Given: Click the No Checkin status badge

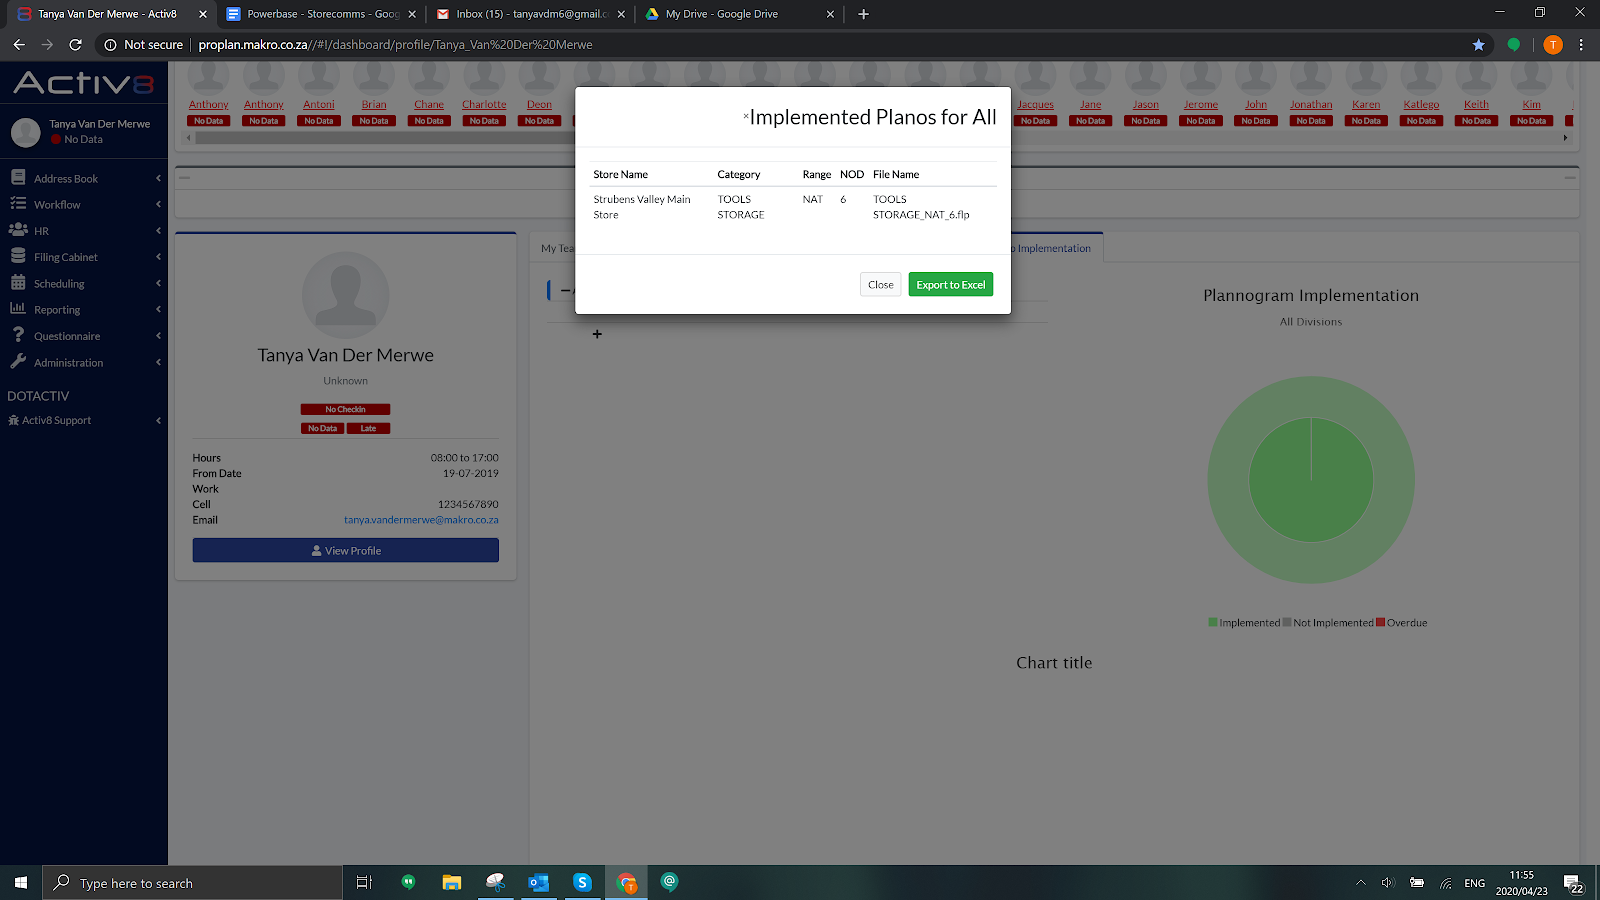Looking at the screenshot, I should coord(345,409).
